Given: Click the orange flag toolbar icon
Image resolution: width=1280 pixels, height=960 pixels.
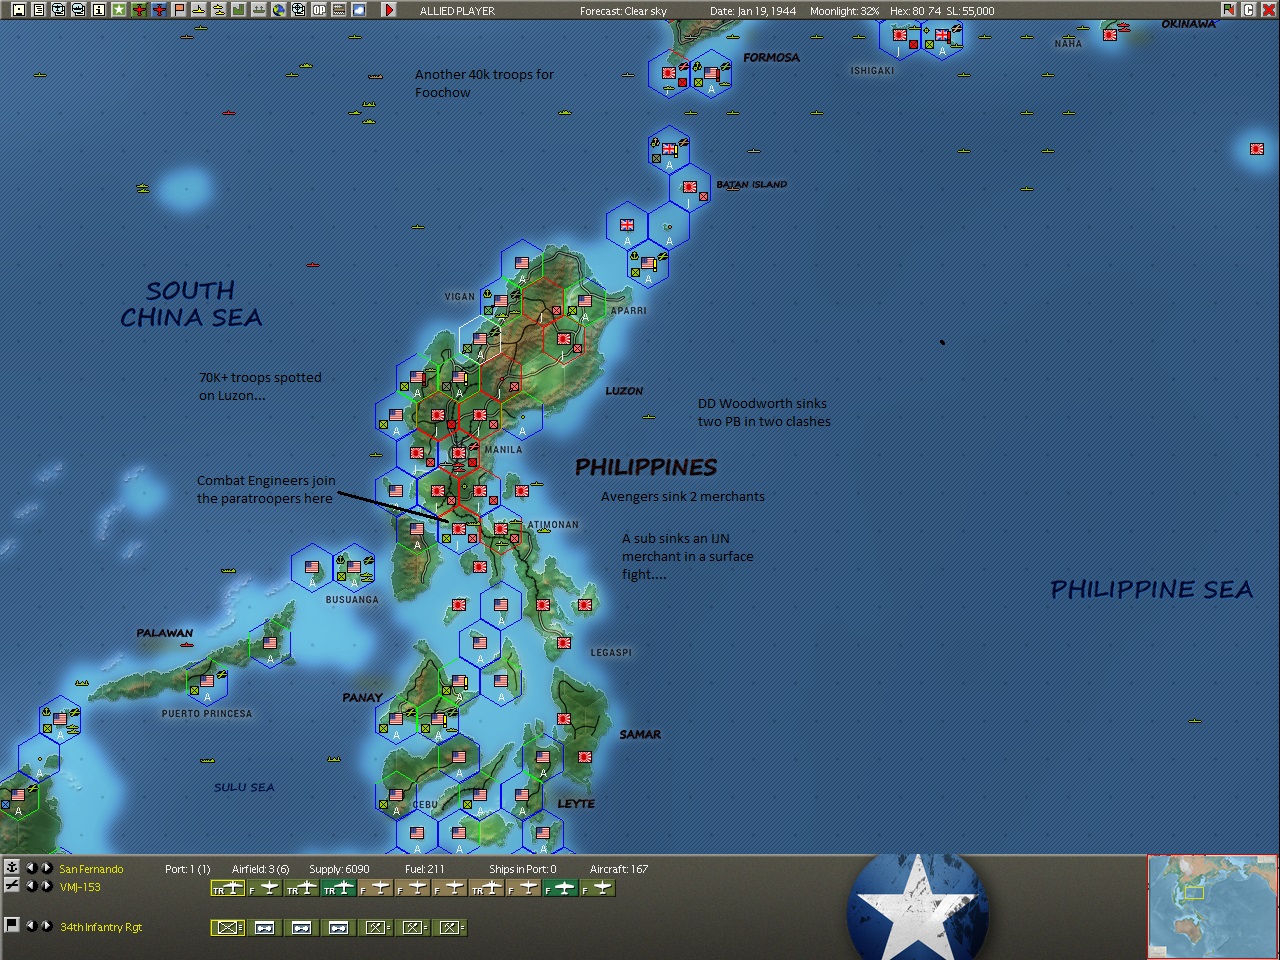Looking at the screenshot, I should (179, 10).
